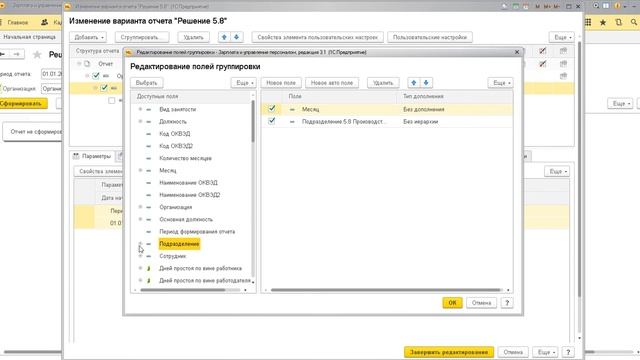Expand Месяц in available fields list
This screenshot has width=640, height=360.
[x=140, y=170]
